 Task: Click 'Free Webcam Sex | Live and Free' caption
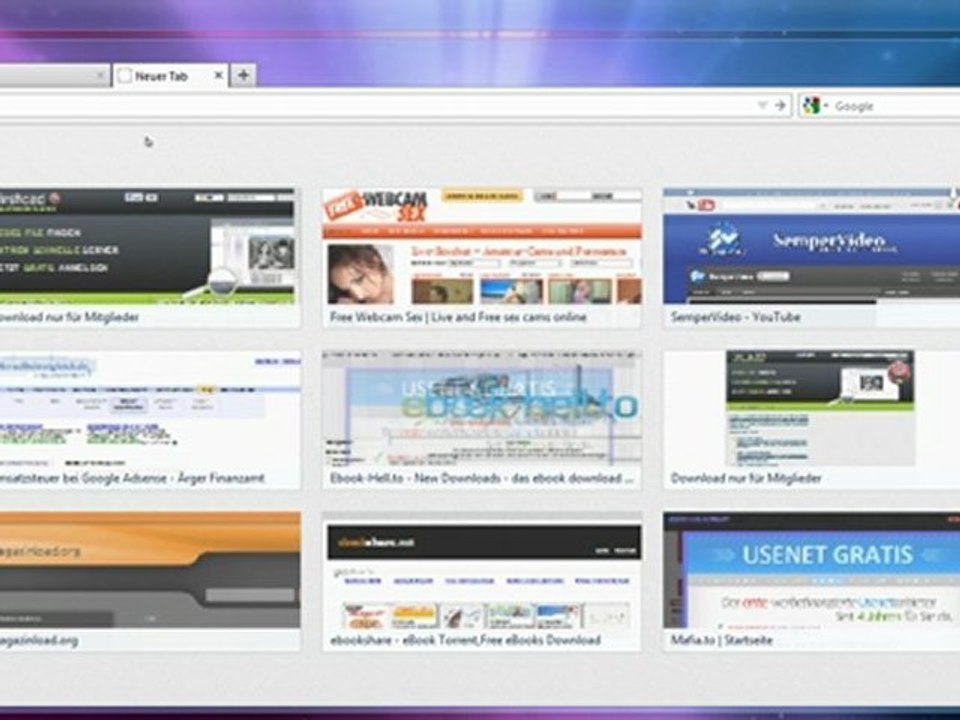coord(458,317)
